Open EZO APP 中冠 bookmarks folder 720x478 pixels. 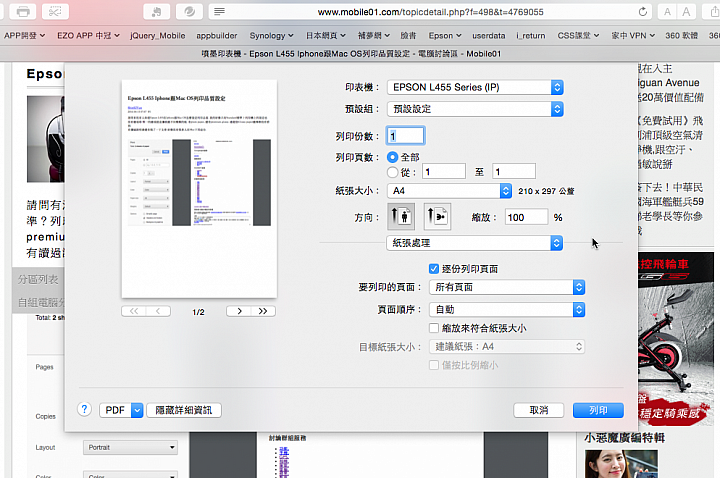[x=88, y=35]
